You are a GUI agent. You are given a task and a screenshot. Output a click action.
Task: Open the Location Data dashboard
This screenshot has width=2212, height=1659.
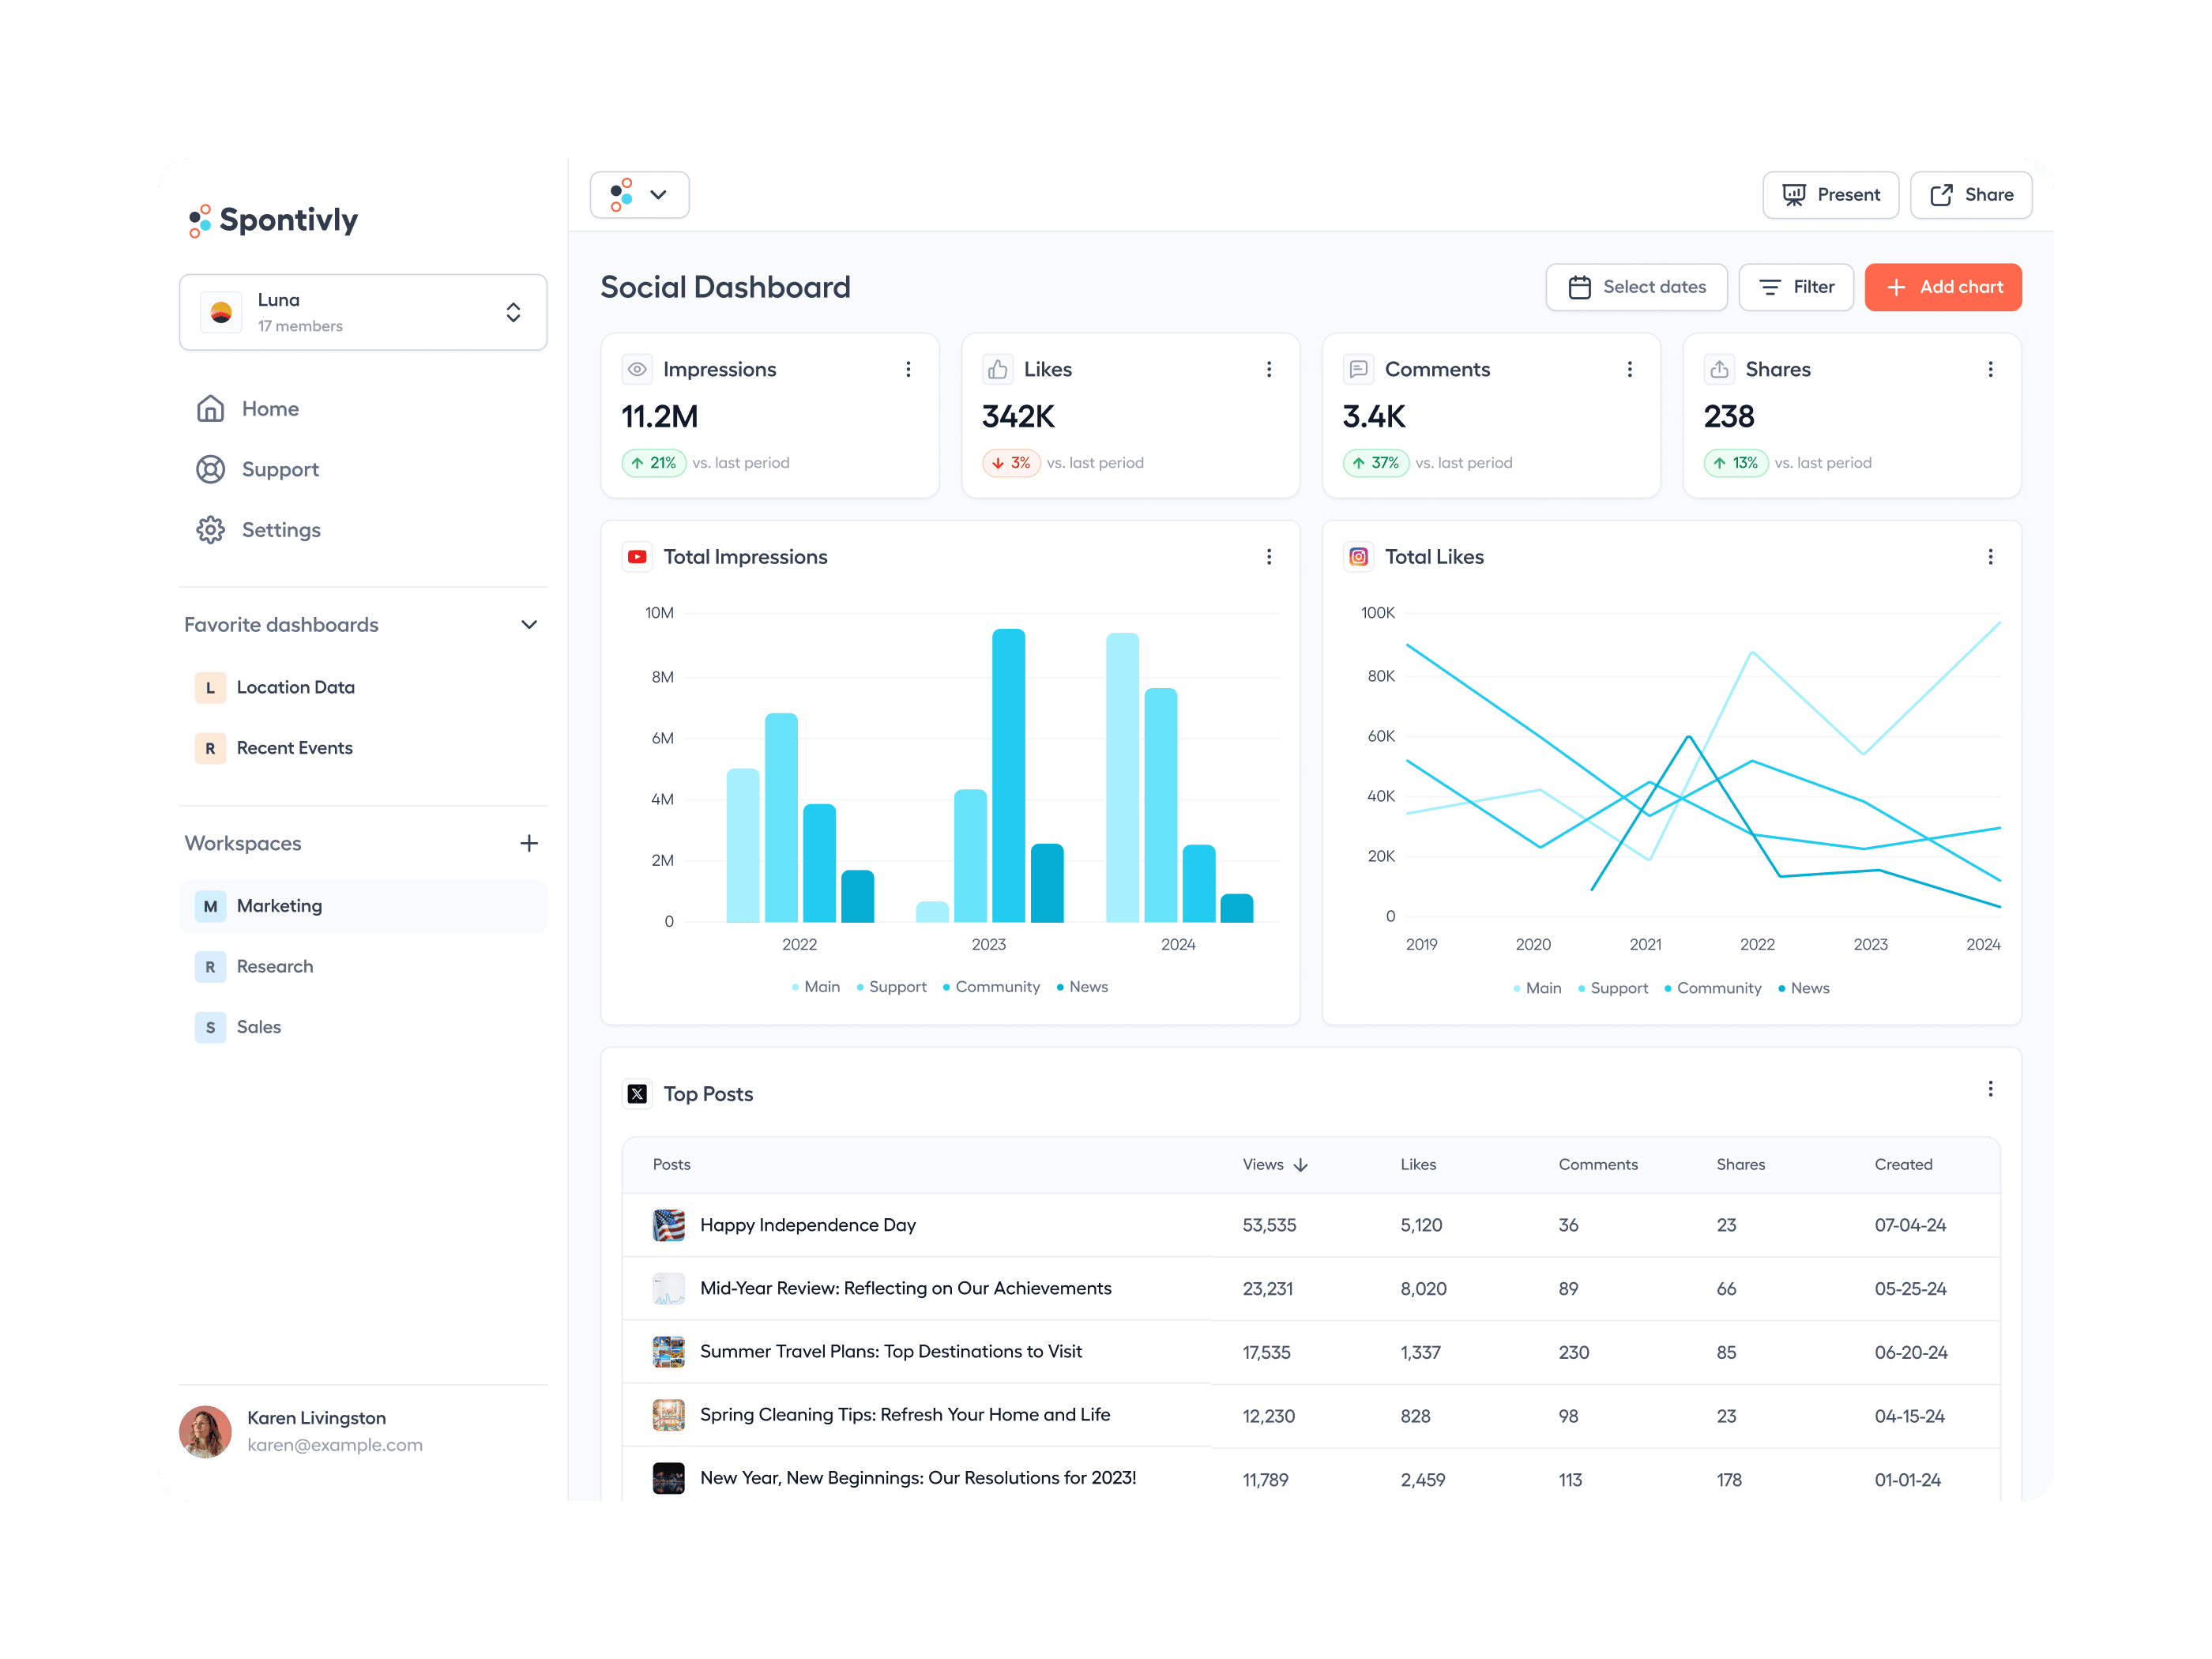295,687
